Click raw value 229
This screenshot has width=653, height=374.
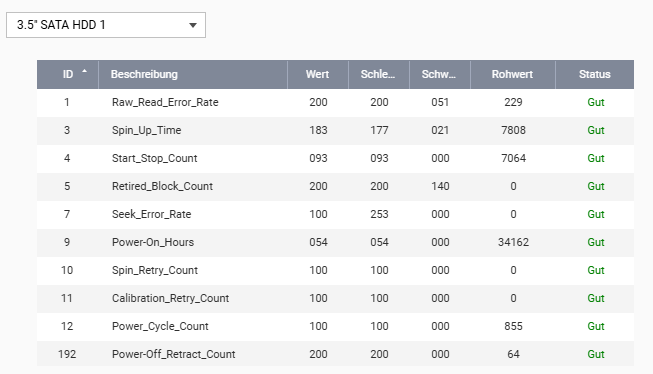tap(513, 102)
